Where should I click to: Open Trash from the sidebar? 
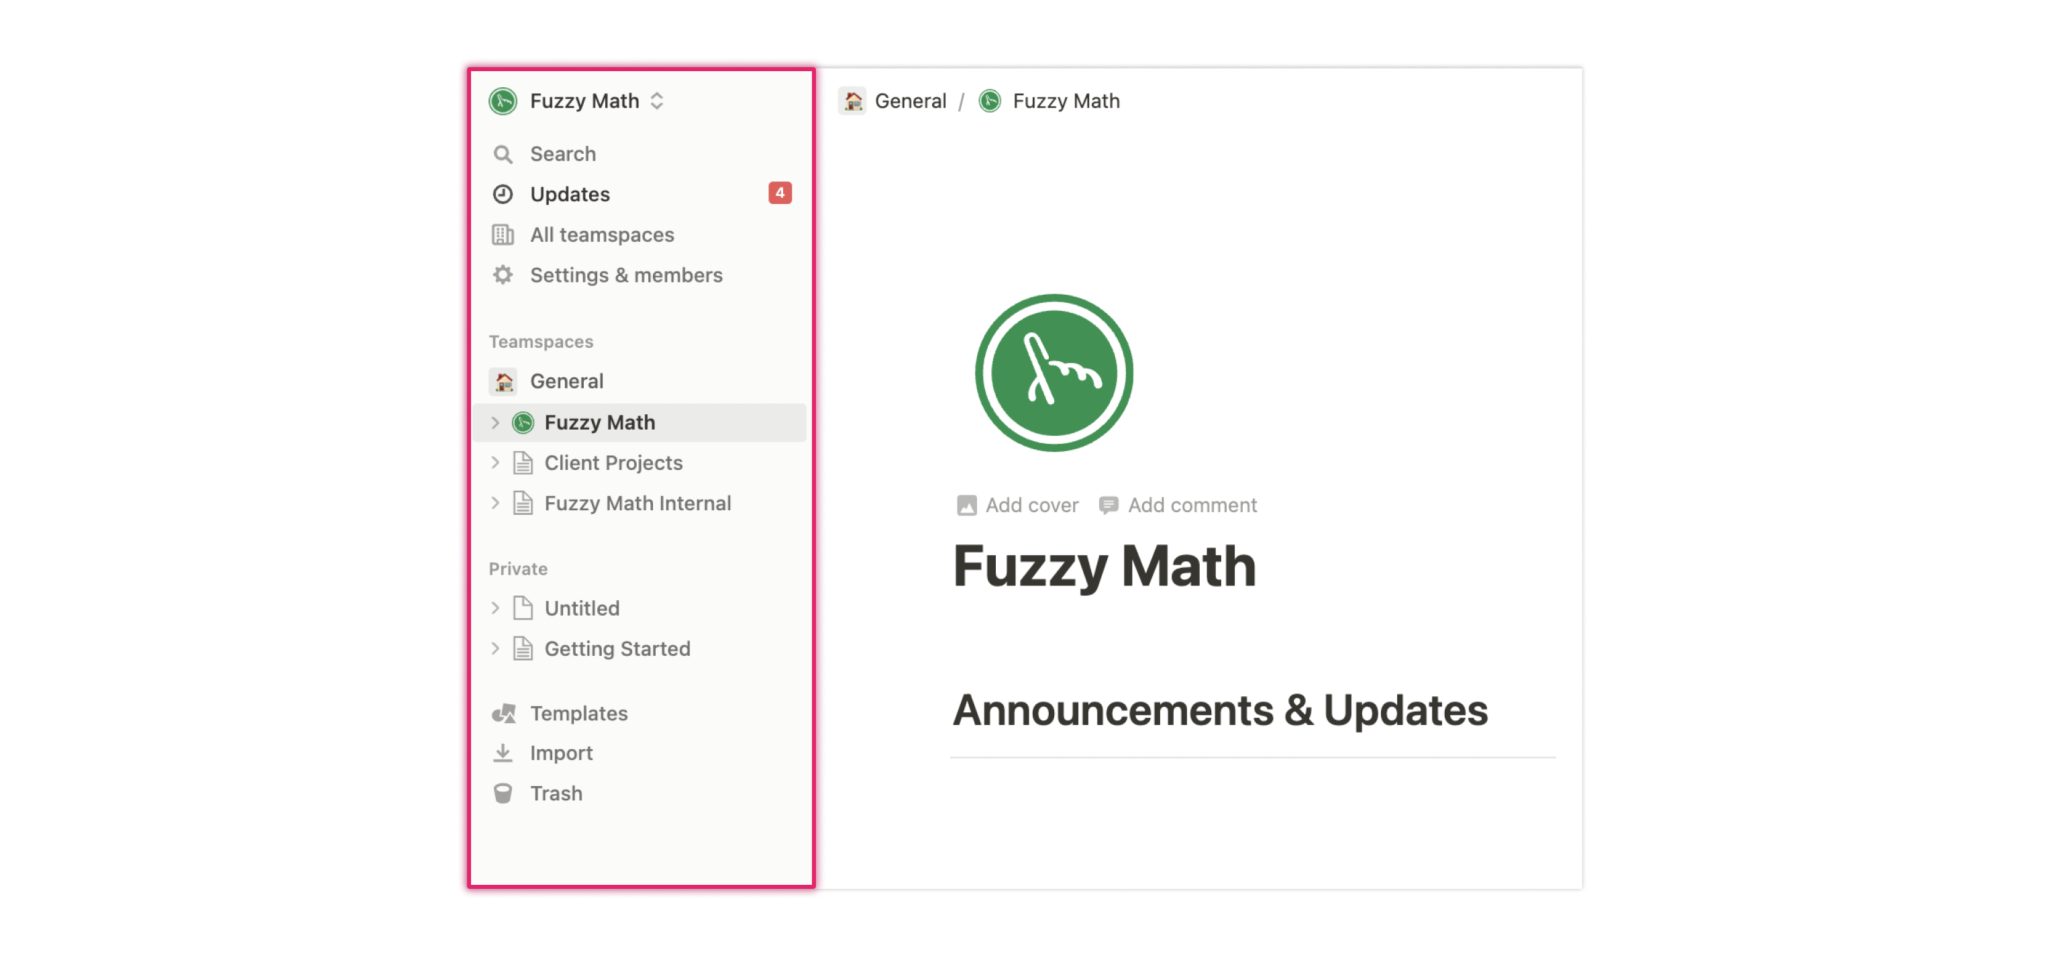[503, 793]
